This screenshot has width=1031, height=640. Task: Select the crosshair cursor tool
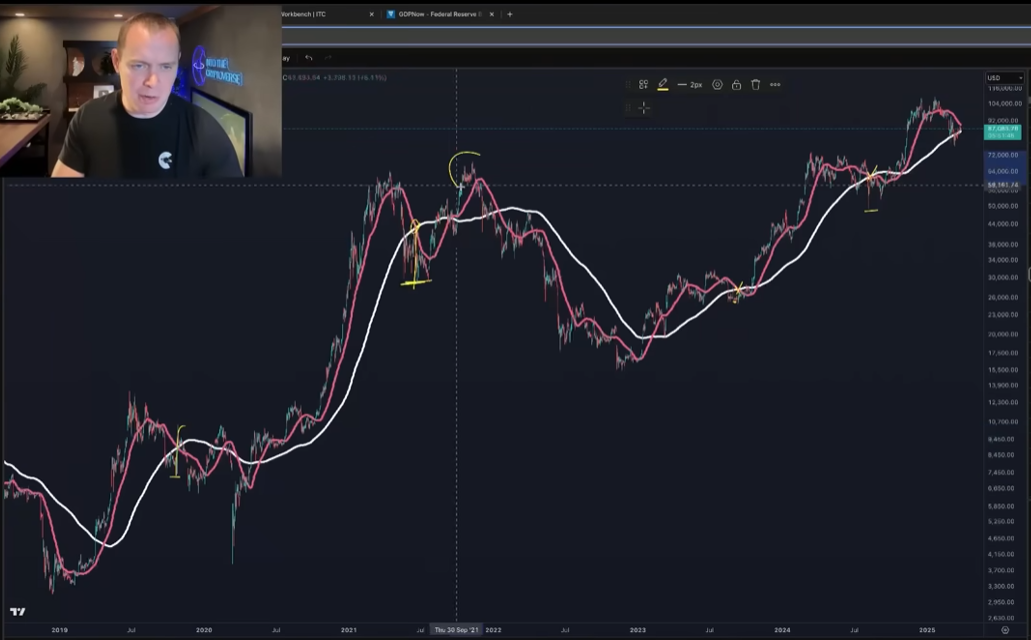[643, 107]
